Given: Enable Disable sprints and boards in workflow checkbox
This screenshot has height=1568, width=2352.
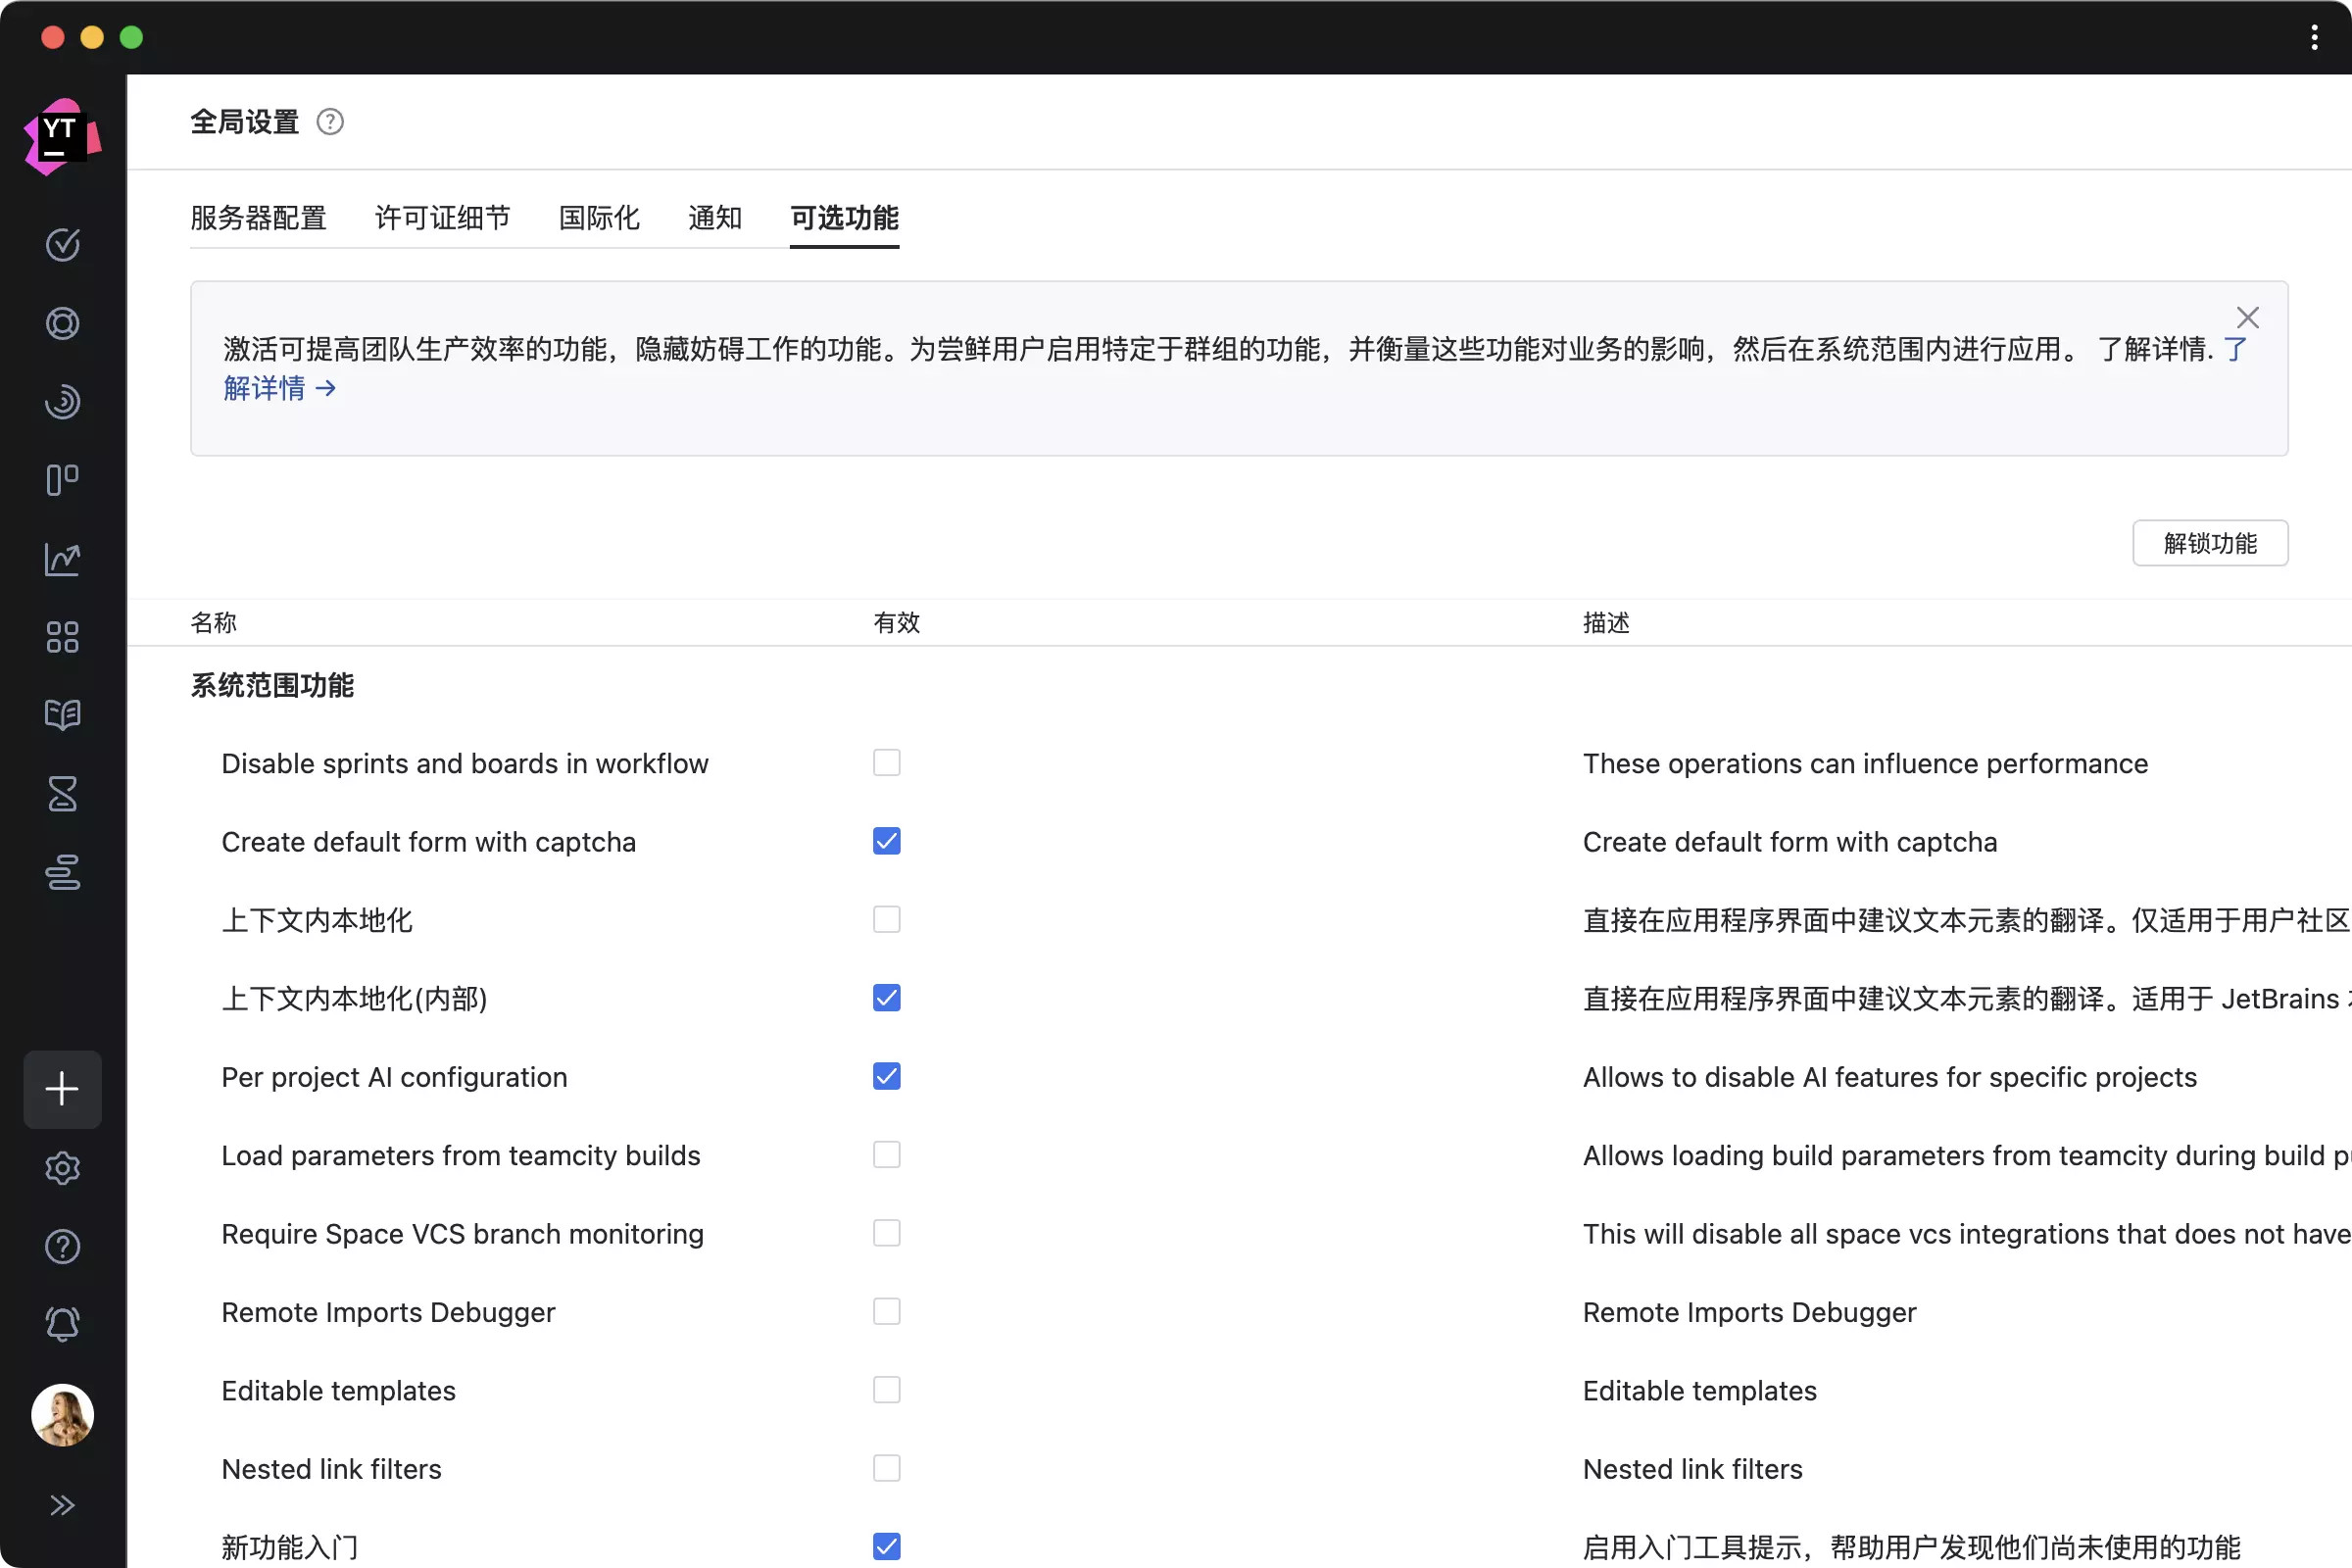Looking at the screenshot, I should click(886, 763).
